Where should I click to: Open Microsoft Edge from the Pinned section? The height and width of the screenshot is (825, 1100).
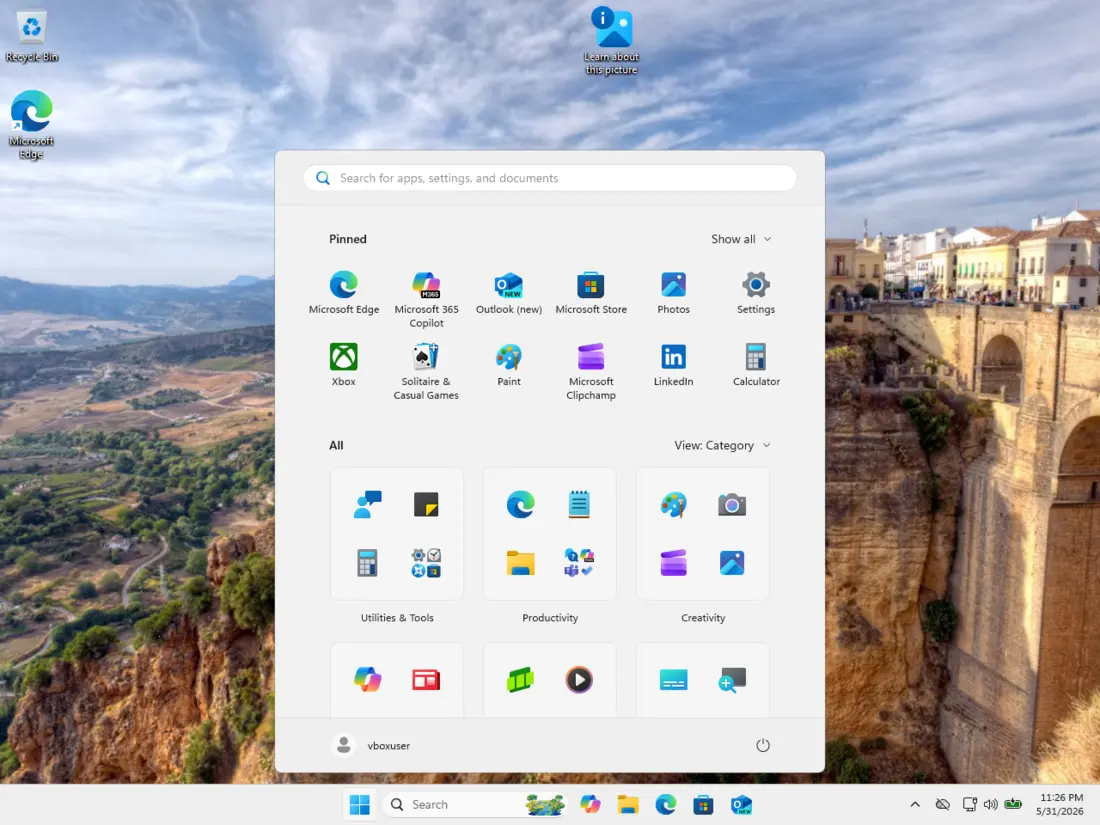[x=344, y=293]
